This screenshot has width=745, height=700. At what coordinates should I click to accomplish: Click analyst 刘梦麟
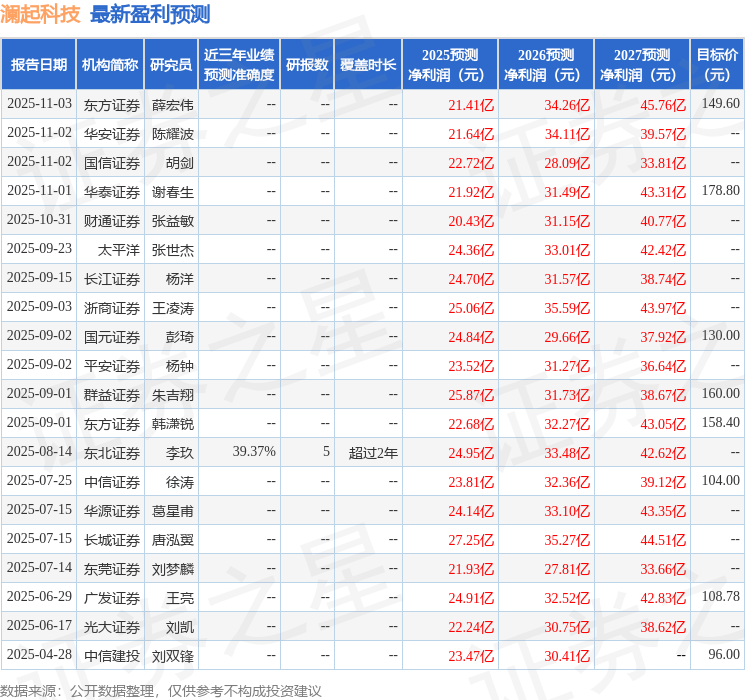(172, 569)
